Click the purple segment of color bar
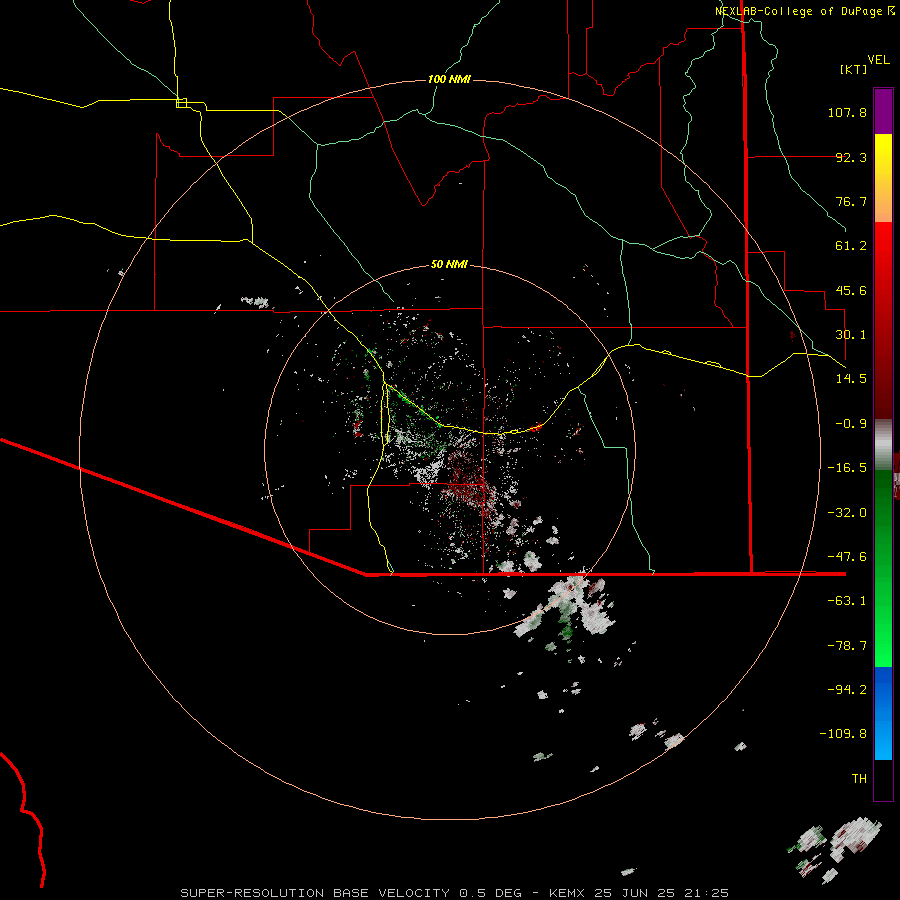 (883, 111)
